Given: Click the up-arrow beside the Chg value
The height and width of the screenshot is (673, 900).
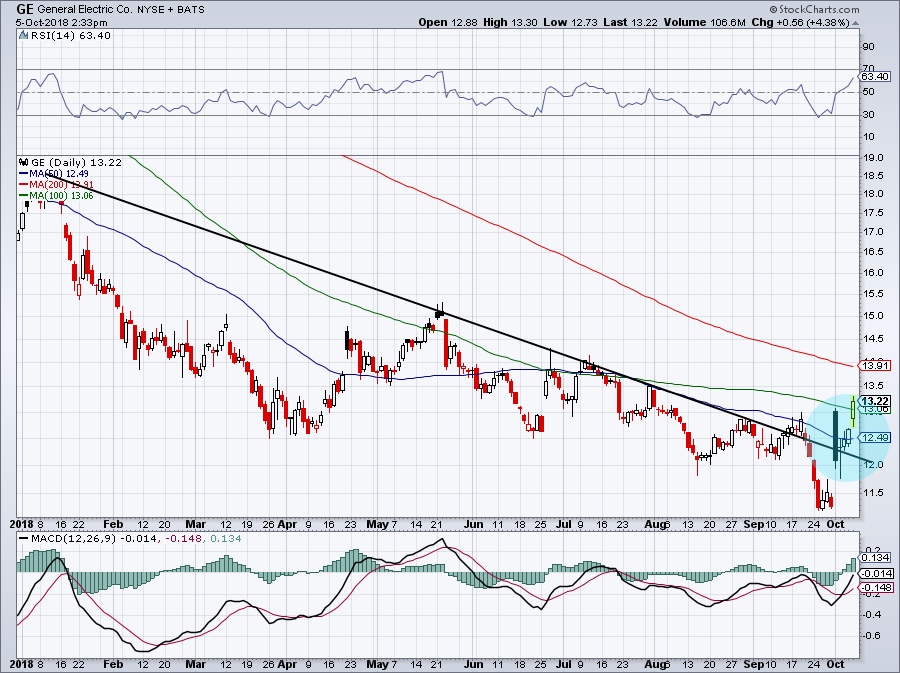Looking at the screenshot, I should 856,23.
